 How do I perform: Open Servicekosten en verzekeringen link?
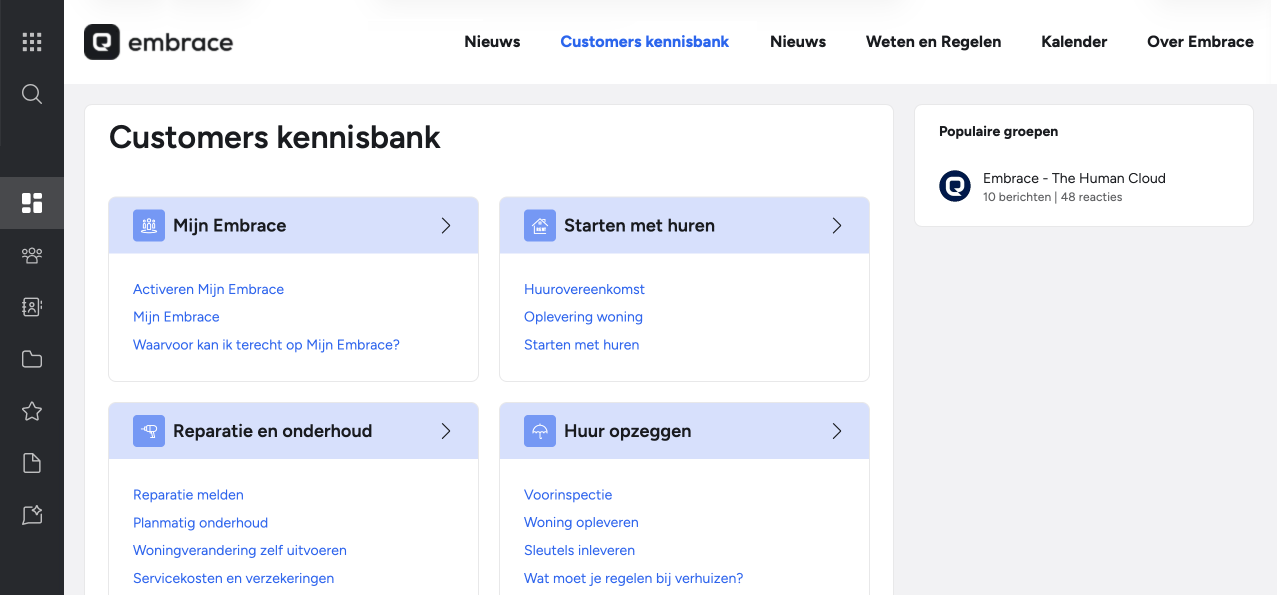[233, 578]
